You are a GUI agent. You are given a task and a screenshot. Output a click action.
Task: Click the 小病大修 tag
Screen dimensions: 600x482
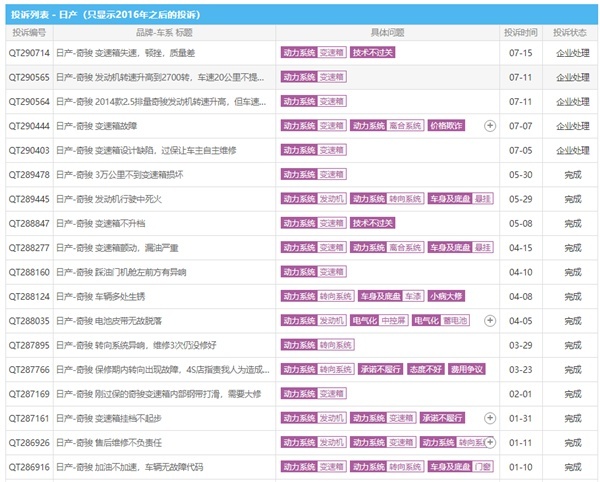[x=446, y=296]
